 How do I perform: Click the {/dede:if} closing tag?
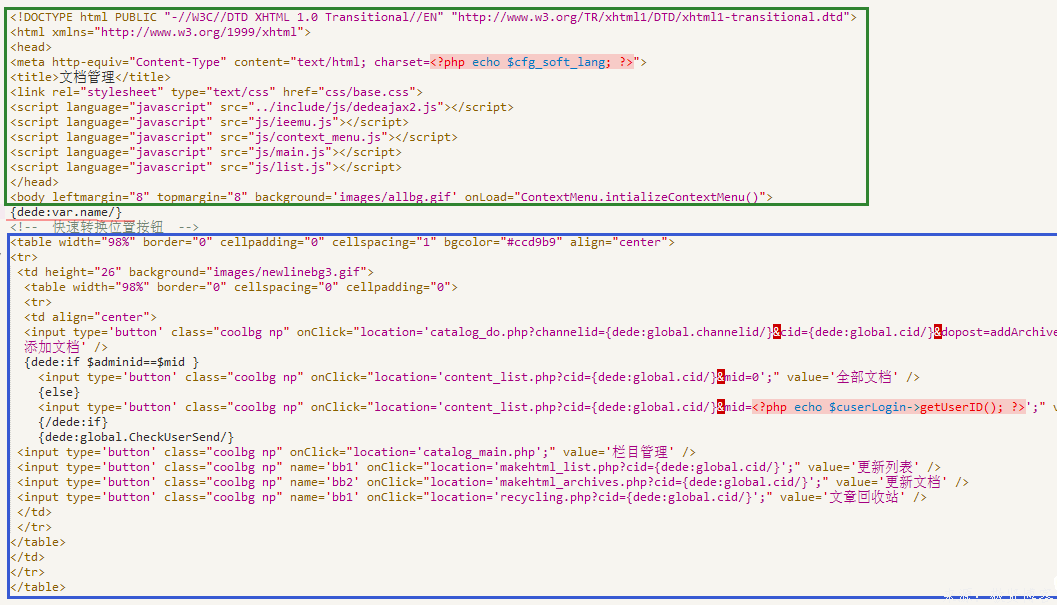[x=73, y=422]
